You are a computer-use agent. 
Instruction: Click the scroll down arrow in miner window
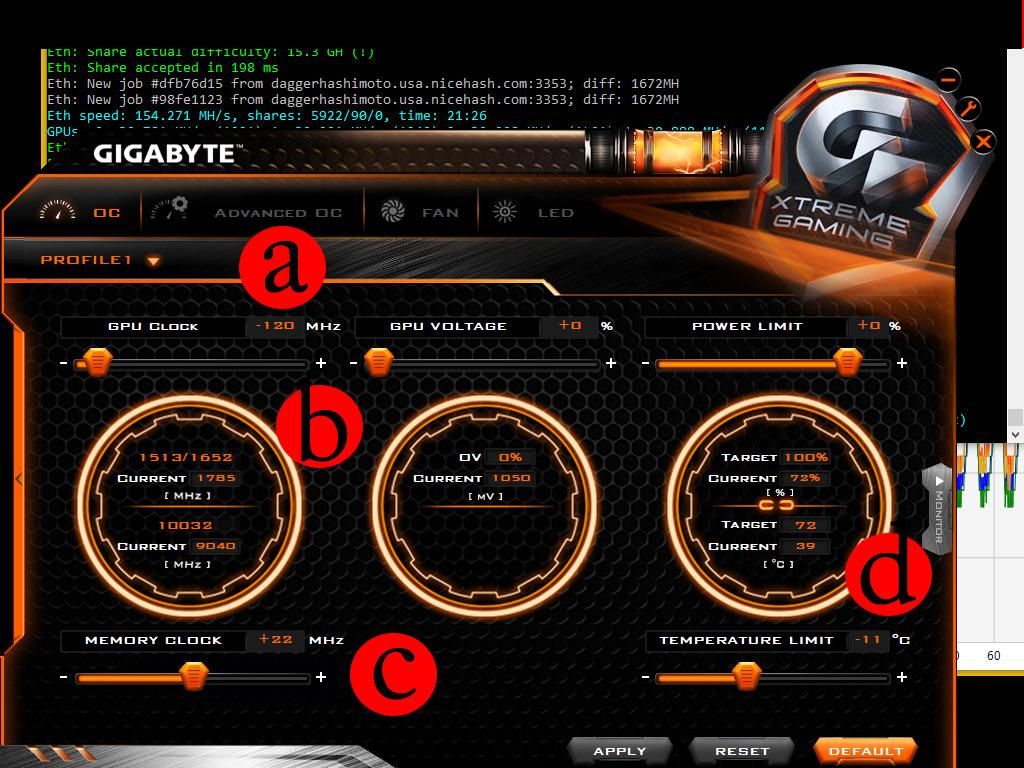click(x=1015, y=434)
